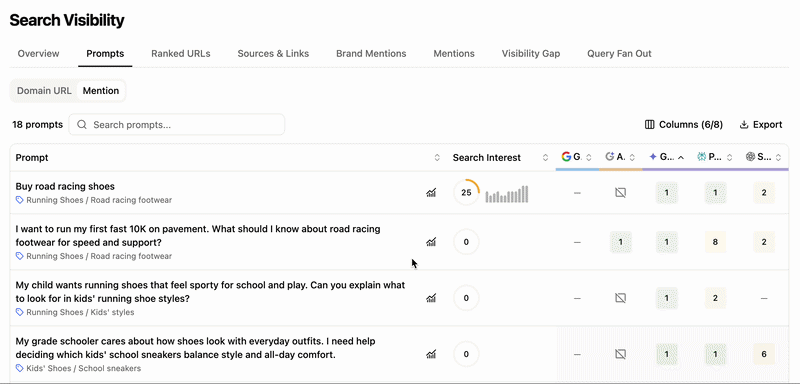Open the Query Fan Out tab
This screenshot has height=384, width=800.
click(x=619, y=54)
